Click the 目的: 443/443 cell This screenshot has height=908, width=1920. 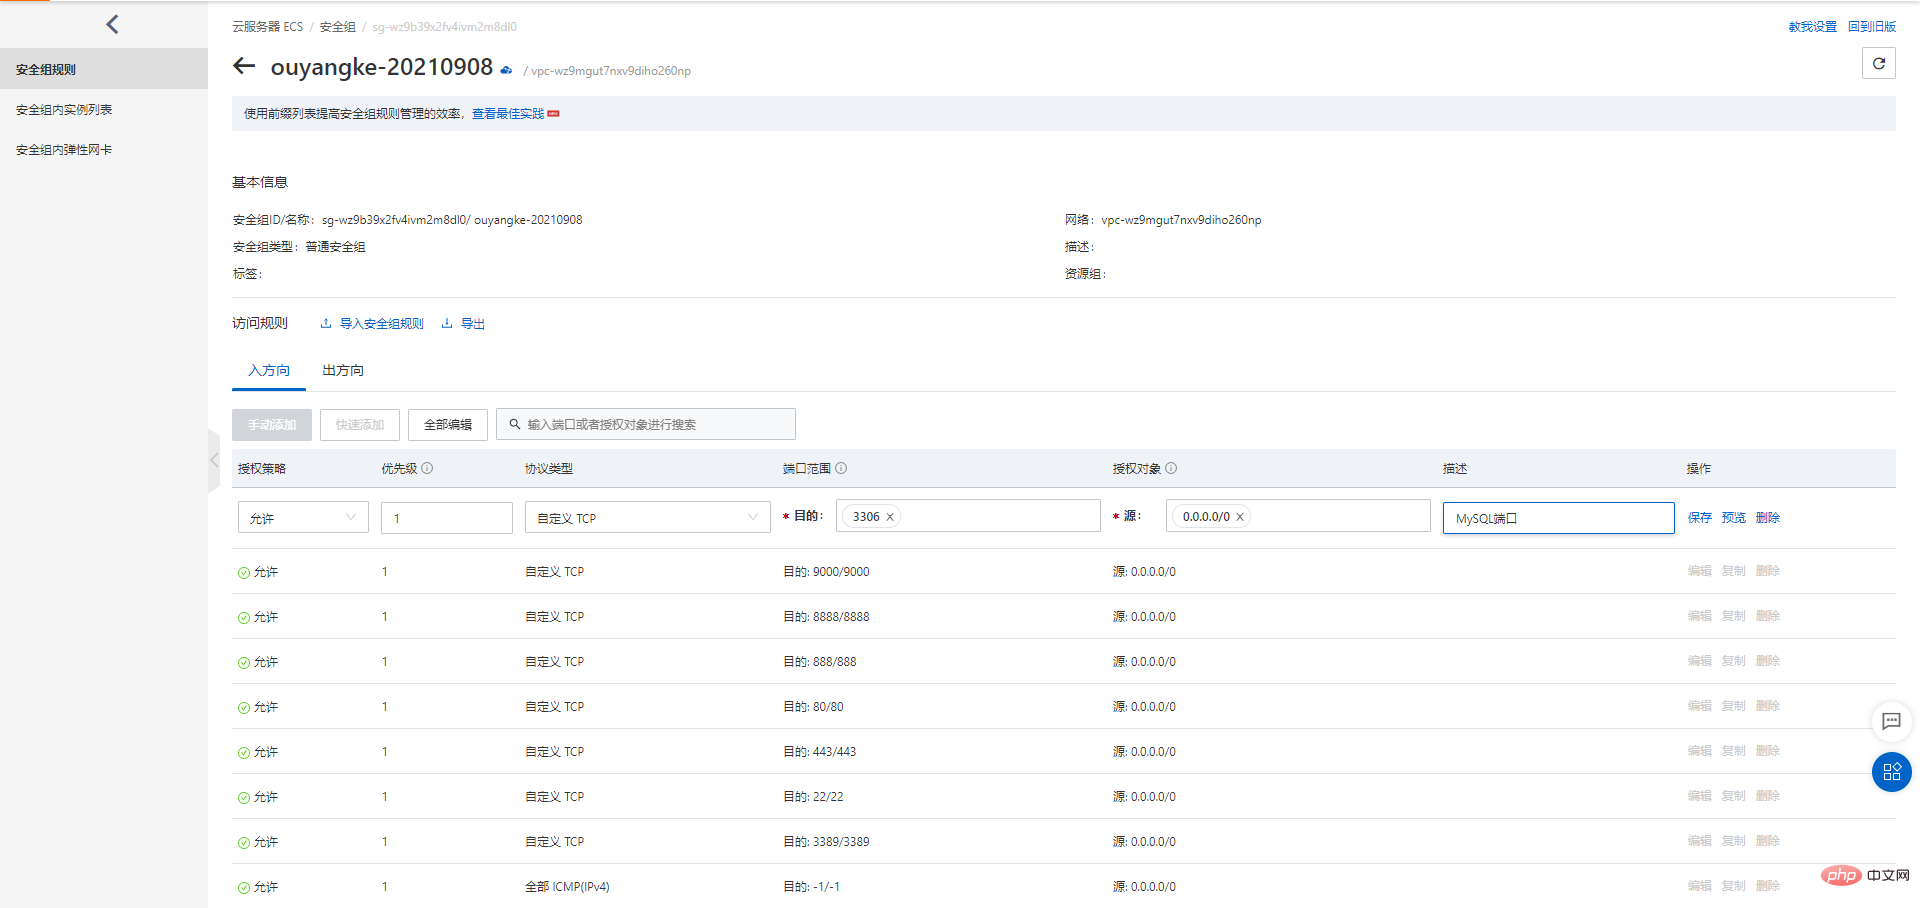point(820,752)
